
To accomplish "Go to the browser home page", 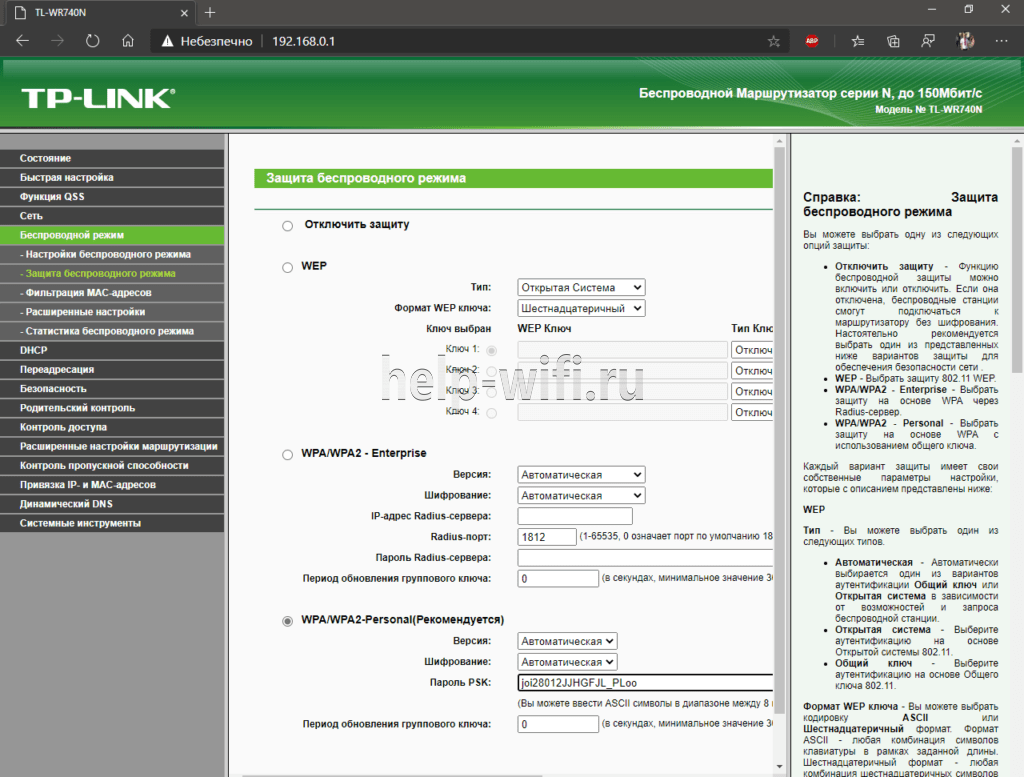I will pyautogui.click(x=127, y=42).
